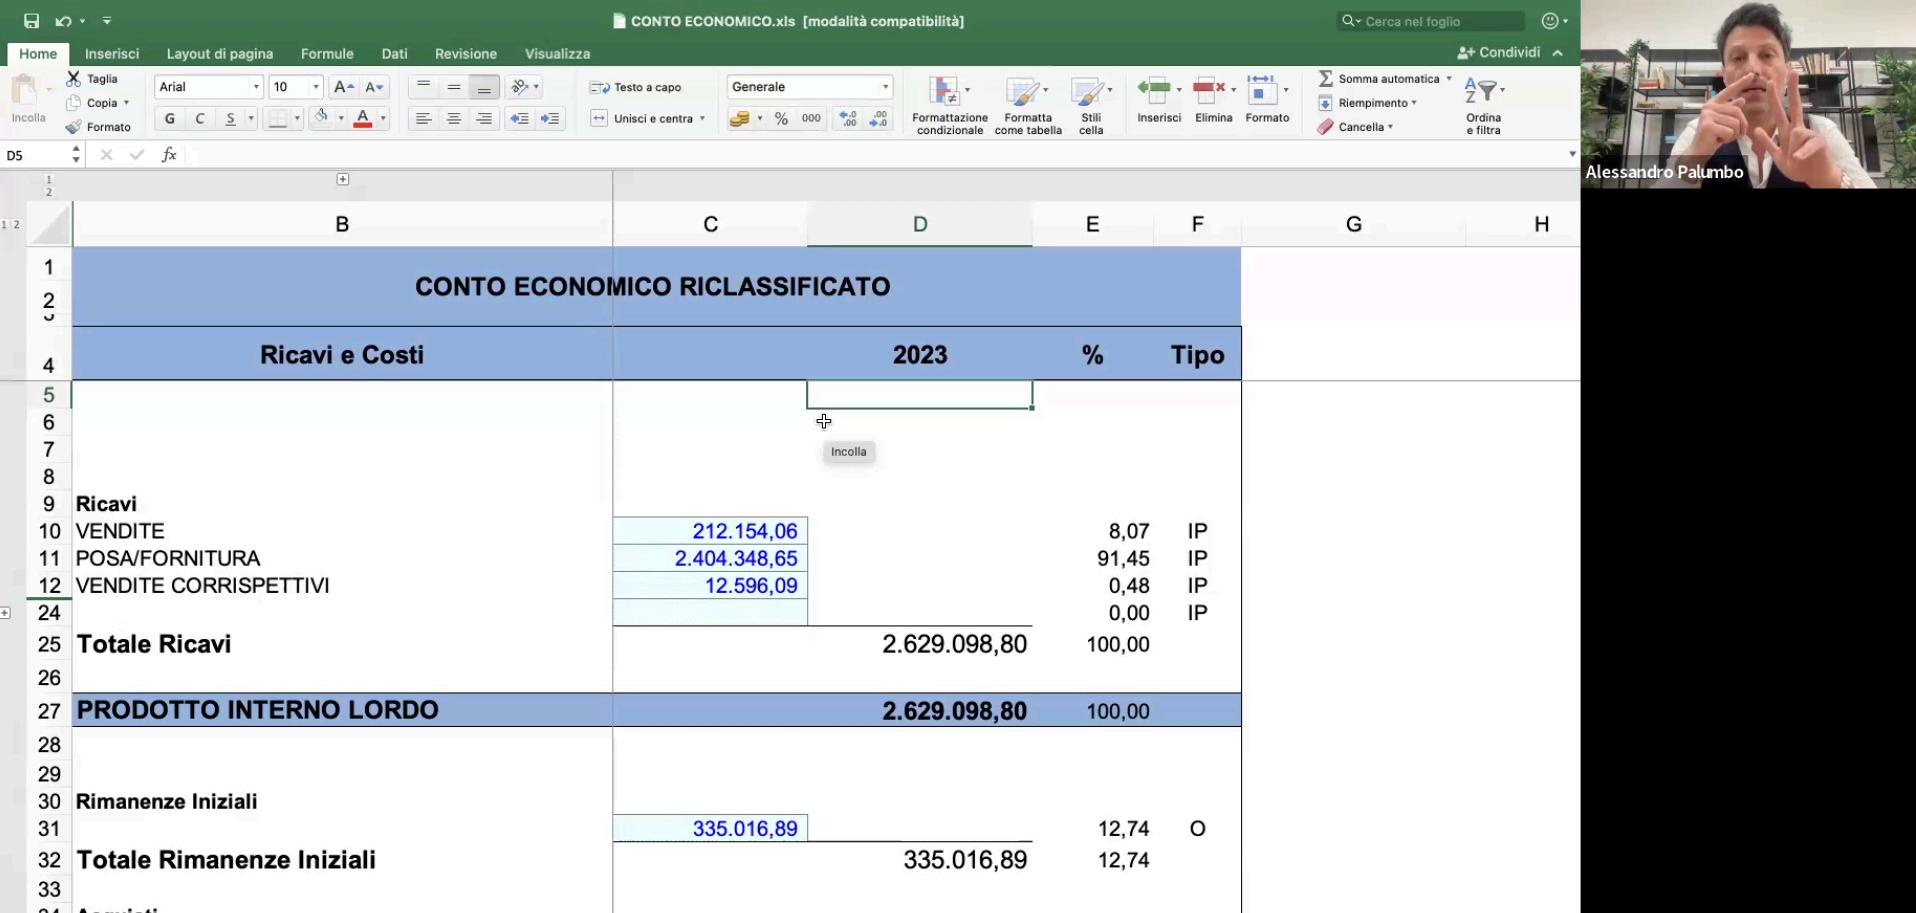Screen dimensions: 1916x913
Task: Open Layout di pagina tab
Action: pos(220,54)
